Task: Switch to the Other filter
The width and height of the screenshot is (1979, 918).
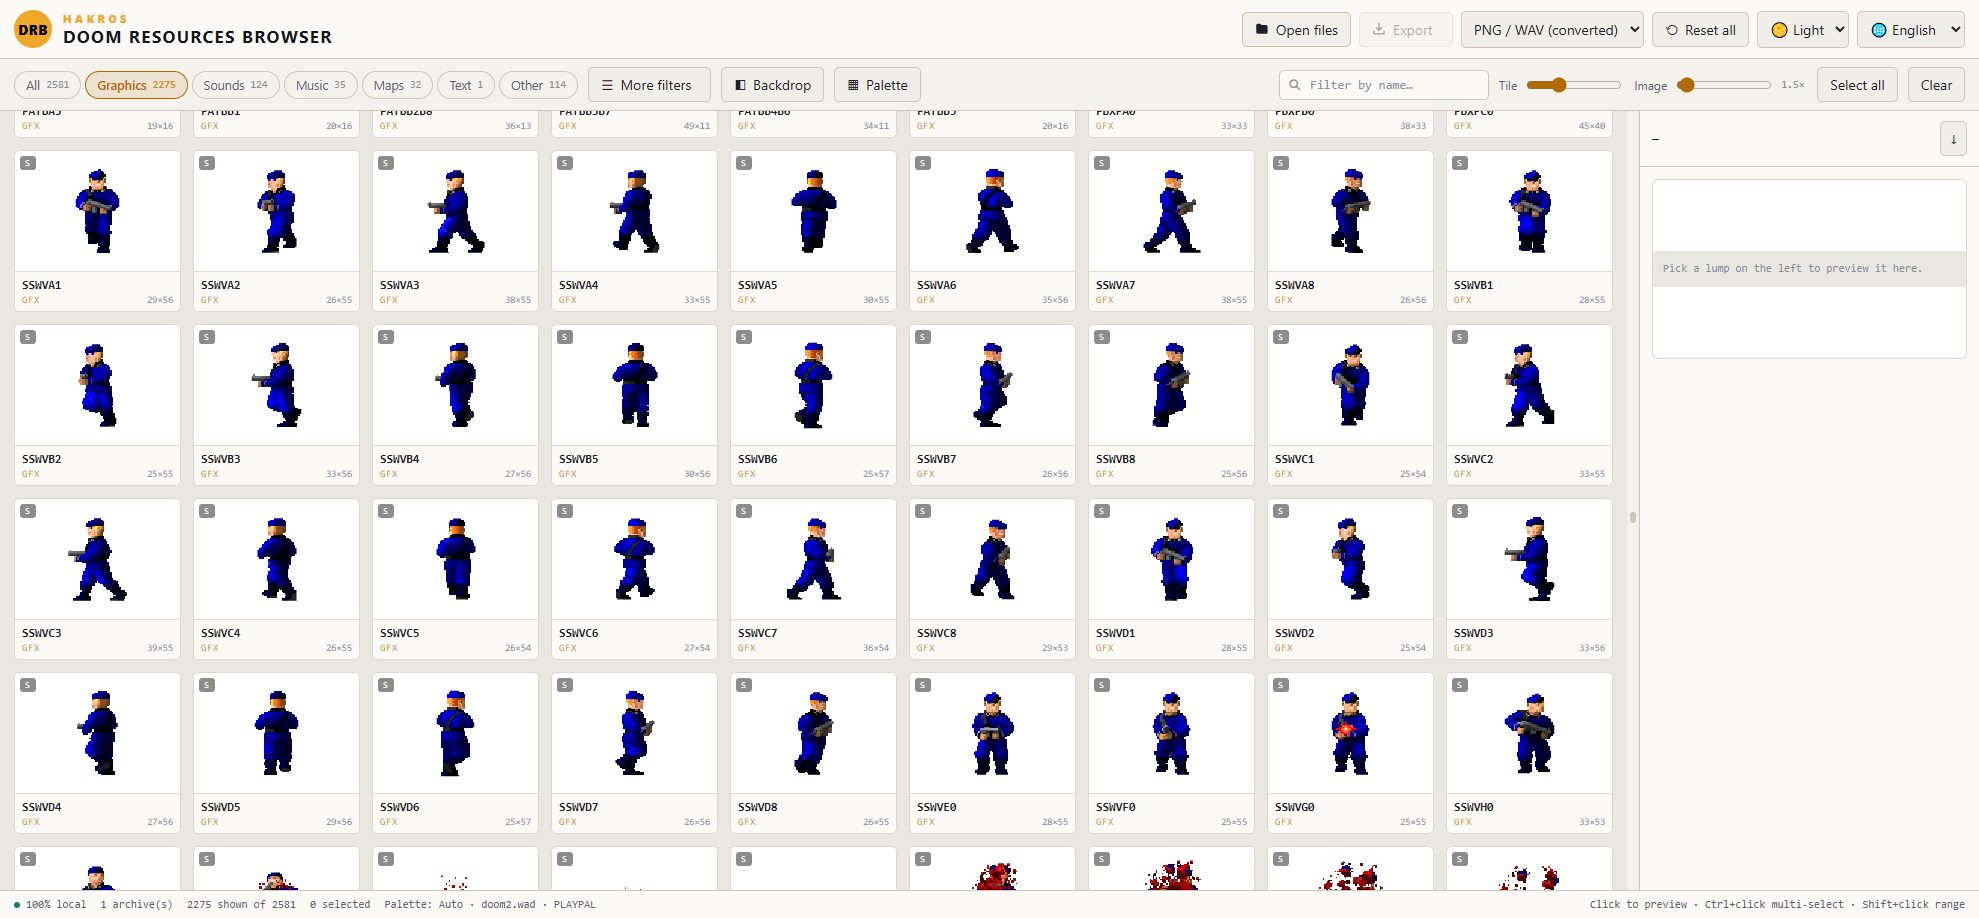Action: (538, 85)
